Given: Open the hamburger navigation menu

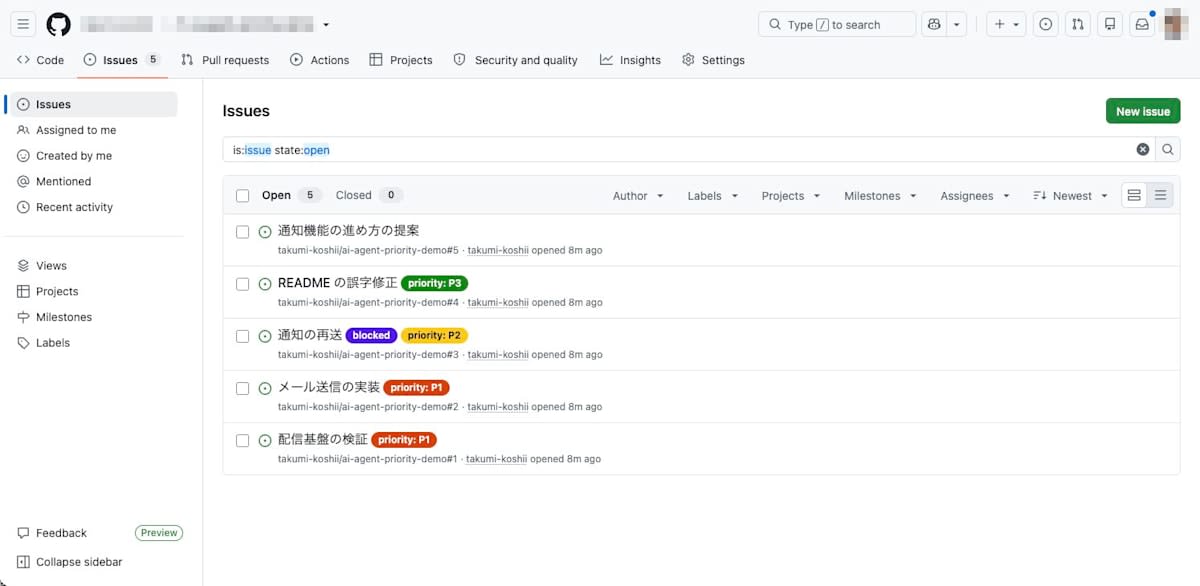Looking at the screenshot, I should click(23, 24).
